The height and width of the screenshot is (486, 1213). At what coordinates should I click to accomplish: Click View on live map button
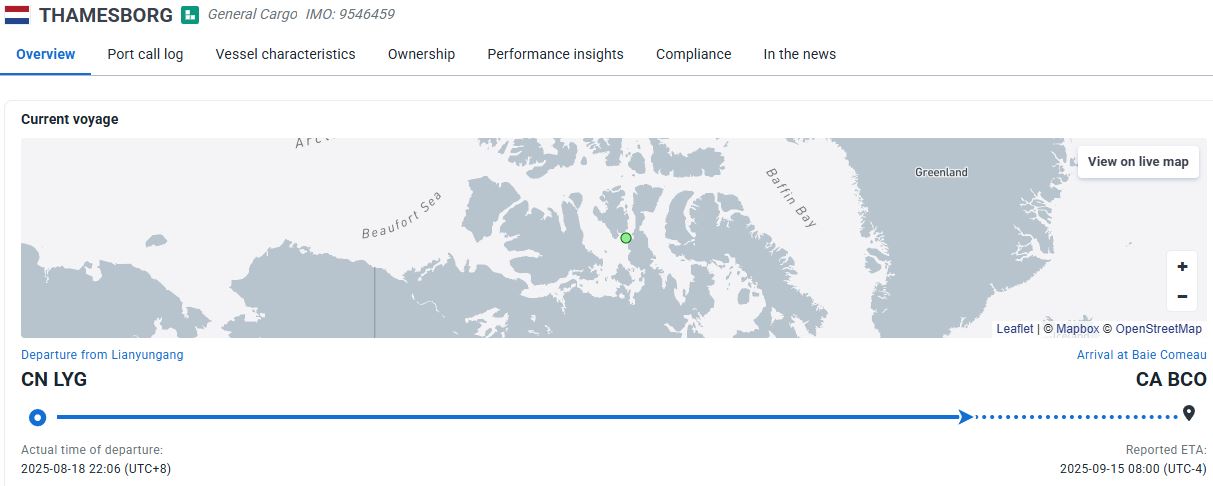[1138, 161]
